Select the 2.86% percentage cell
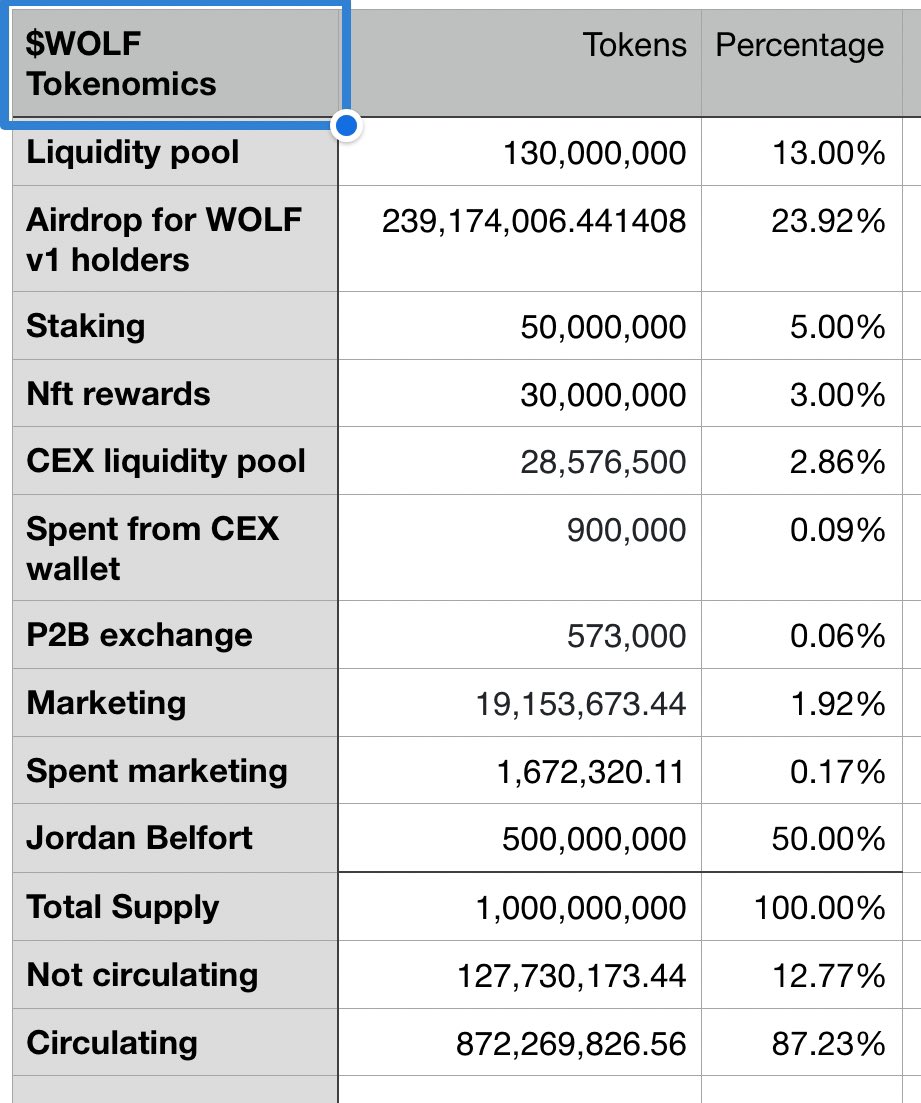Viewport: 921px width, 1103px height. click(801, 461)
